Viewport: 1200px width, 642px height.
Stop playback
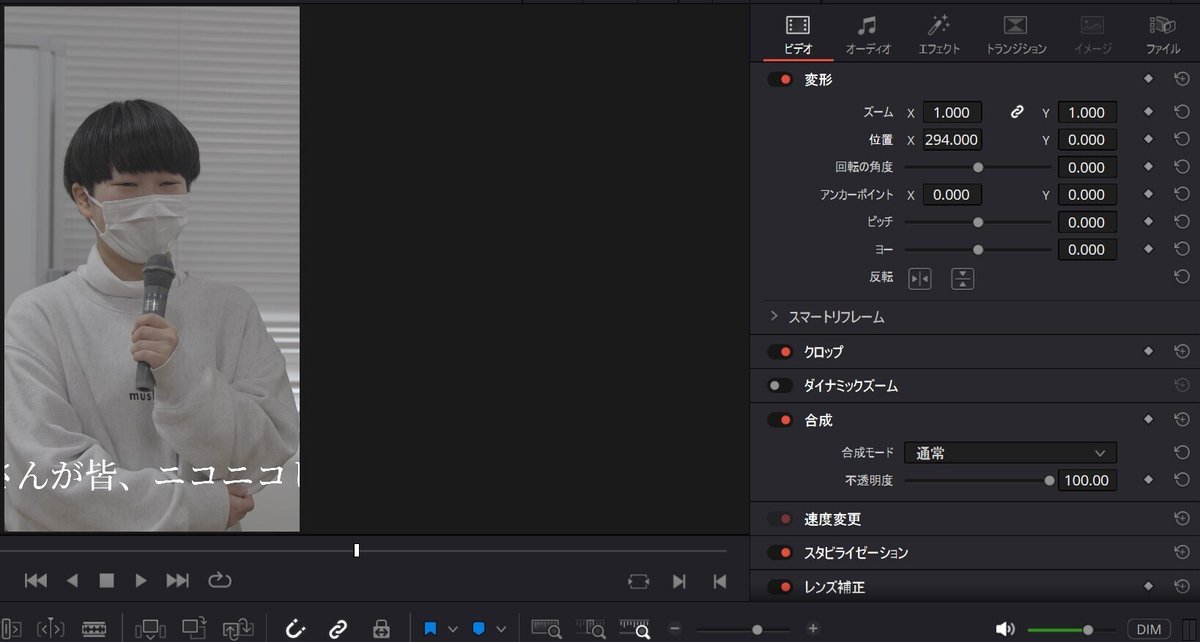pyautogui.click(x=106, y=580)
